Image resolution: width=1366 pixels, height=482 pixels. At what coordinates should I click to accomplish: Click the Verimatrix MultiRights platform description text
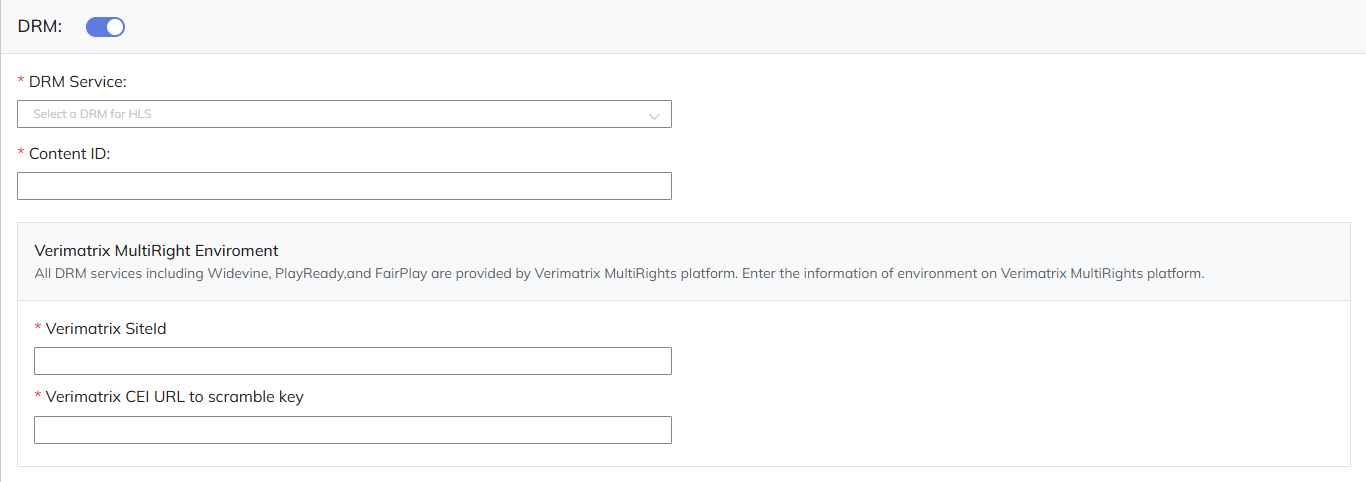pos(618,273)
